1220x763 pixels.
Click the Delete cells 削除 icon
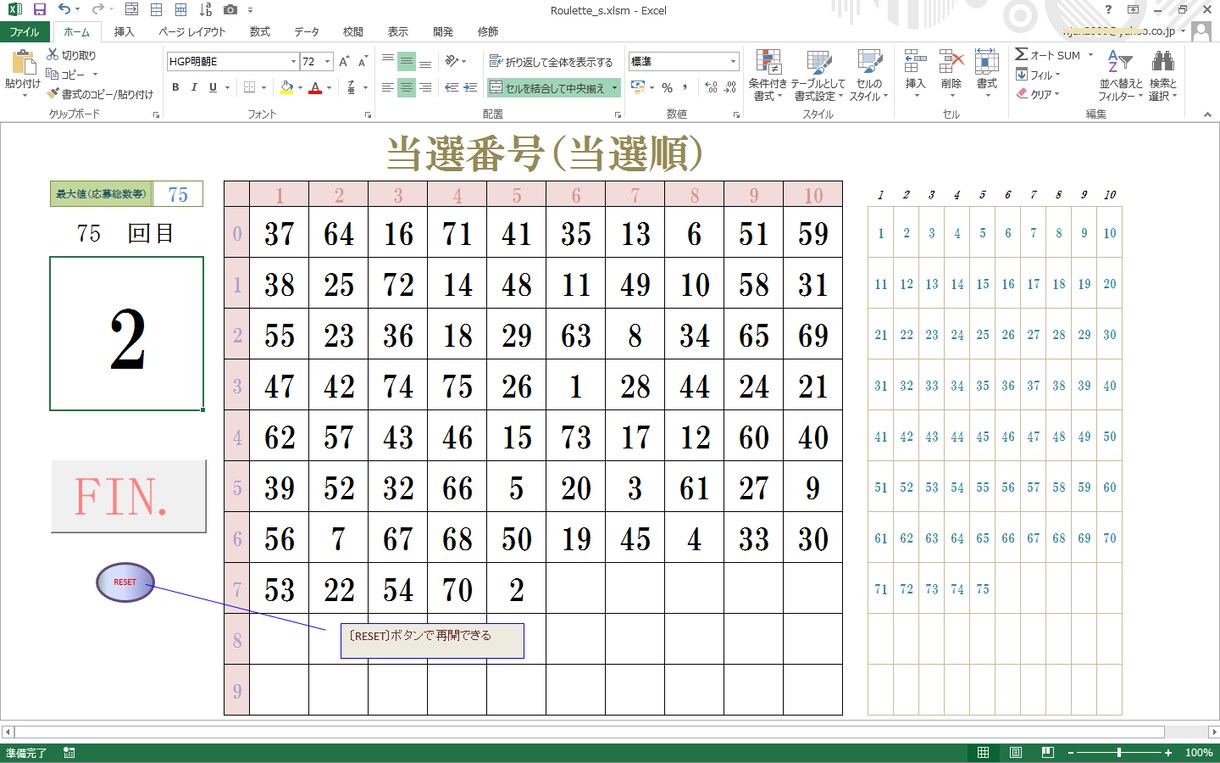[x=951, y=61]
